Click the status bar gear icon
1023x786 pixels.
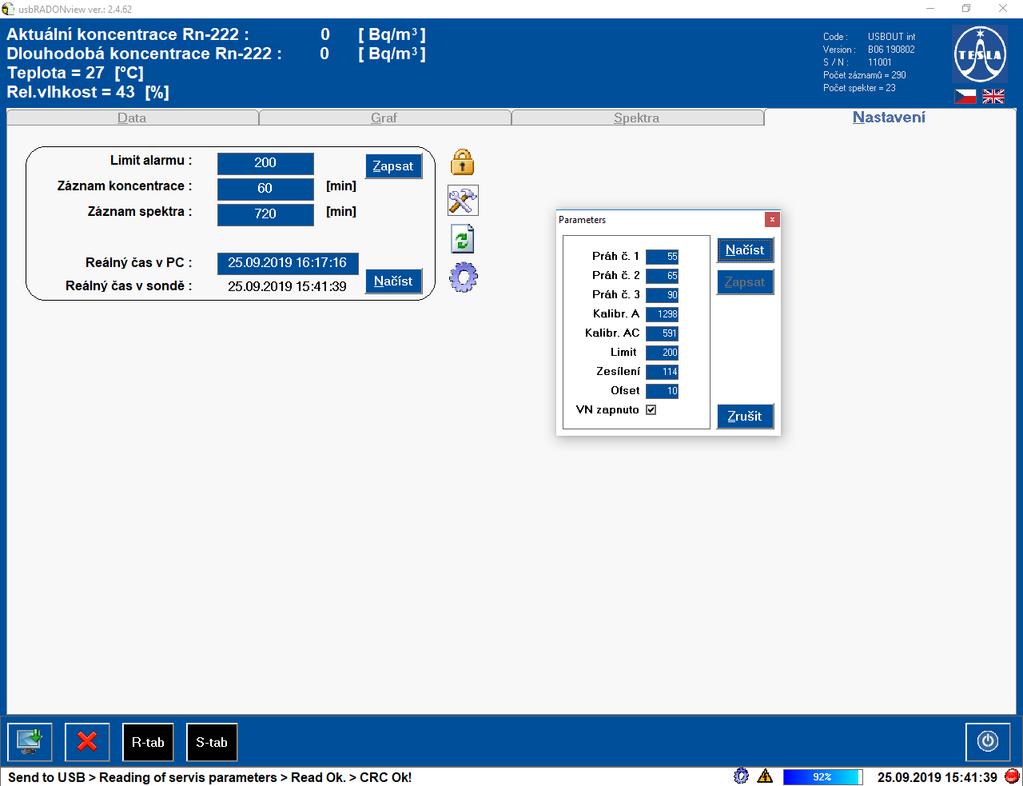[741, 776]
